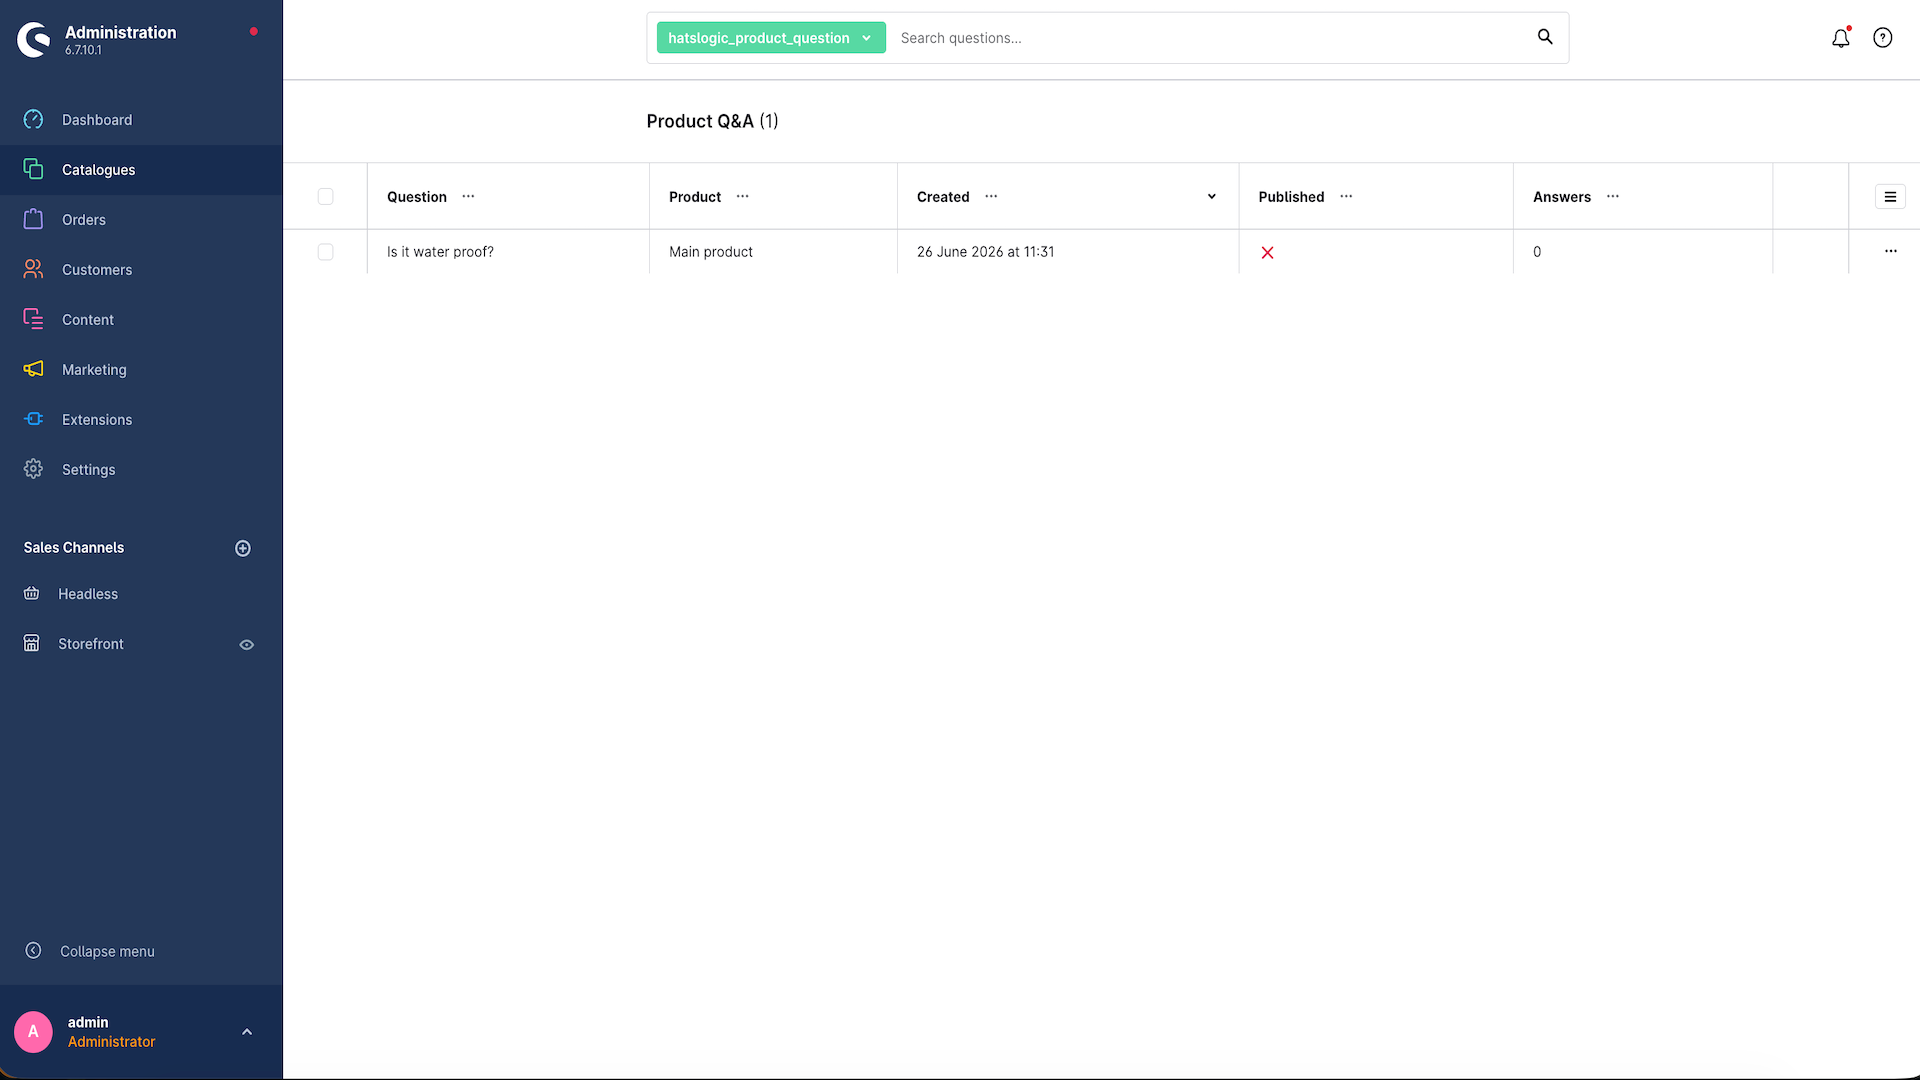Click the Search questions input field
The height and width of the screenshot is (1080, 1920).
pyautogui.click(x=1210, y=38)
